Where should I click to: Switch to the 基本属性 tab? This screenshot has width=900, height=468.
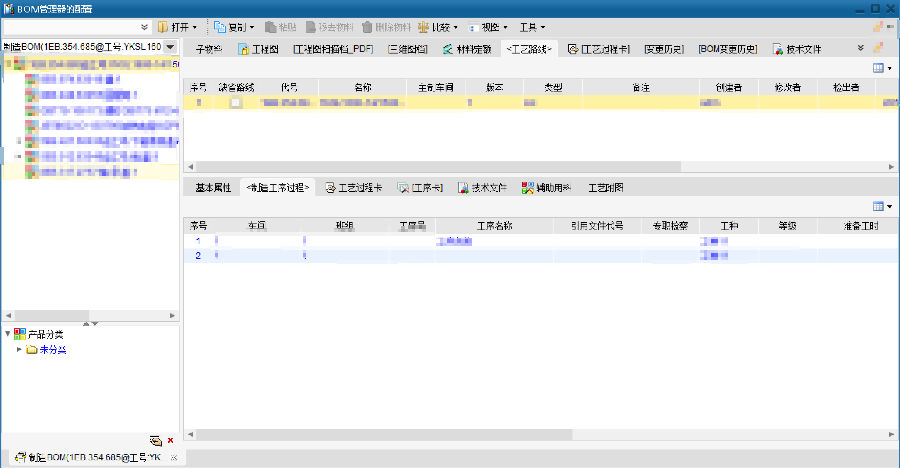213,188
